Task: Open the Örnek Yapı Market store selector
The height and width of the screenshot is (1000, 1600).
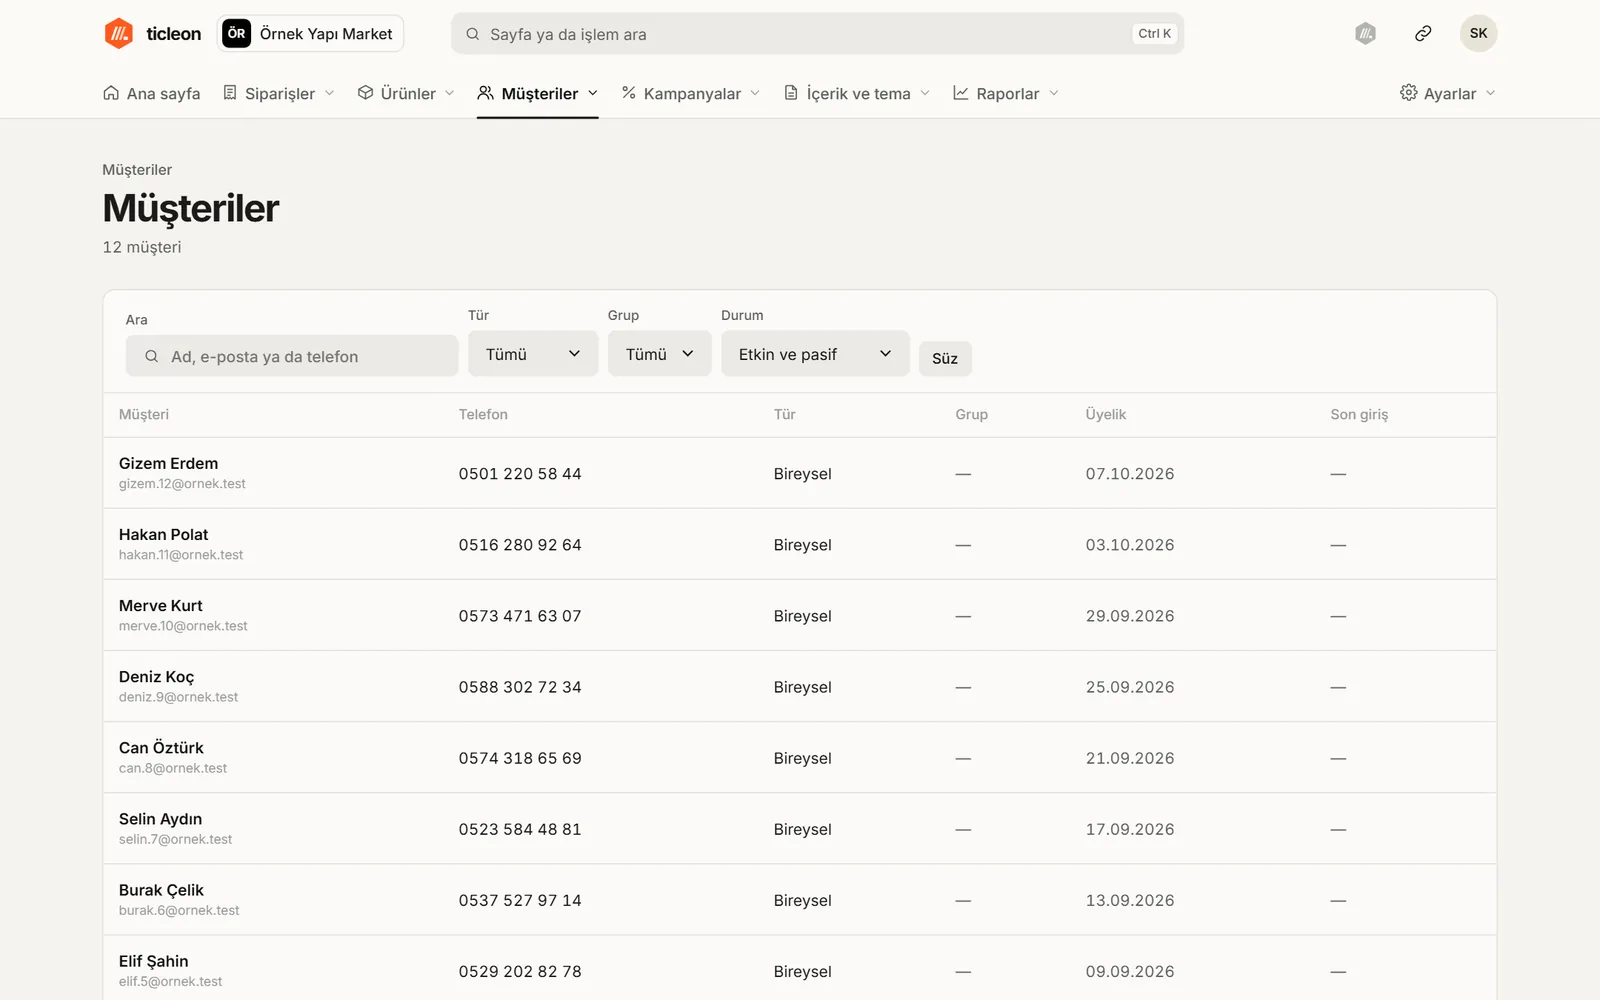Action: point(311,33)
